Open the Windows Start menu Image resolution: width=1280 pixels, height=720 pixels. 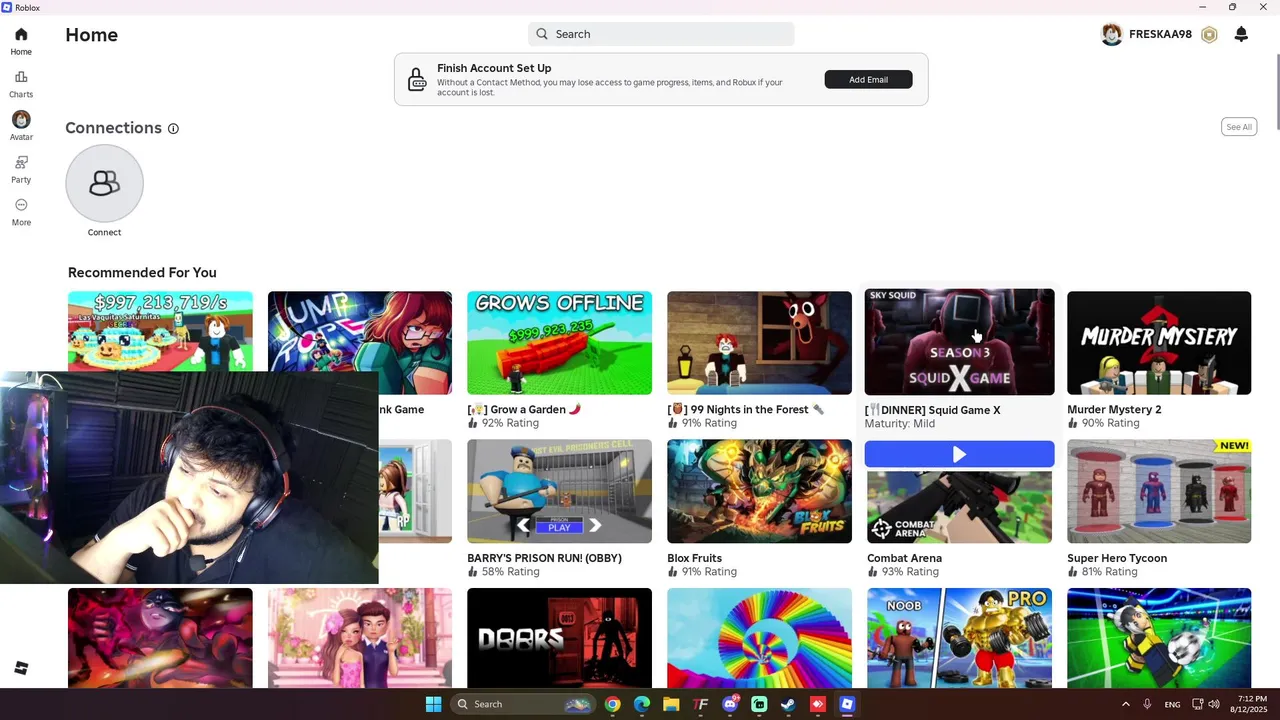pos(433,704)
